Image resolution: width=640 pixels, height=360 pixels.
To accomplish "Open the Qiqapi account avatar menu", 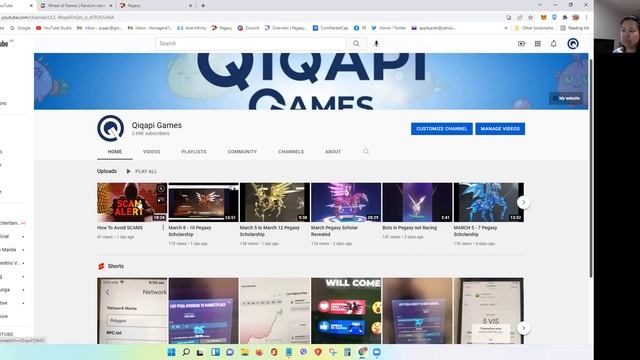I will (573, 44).
